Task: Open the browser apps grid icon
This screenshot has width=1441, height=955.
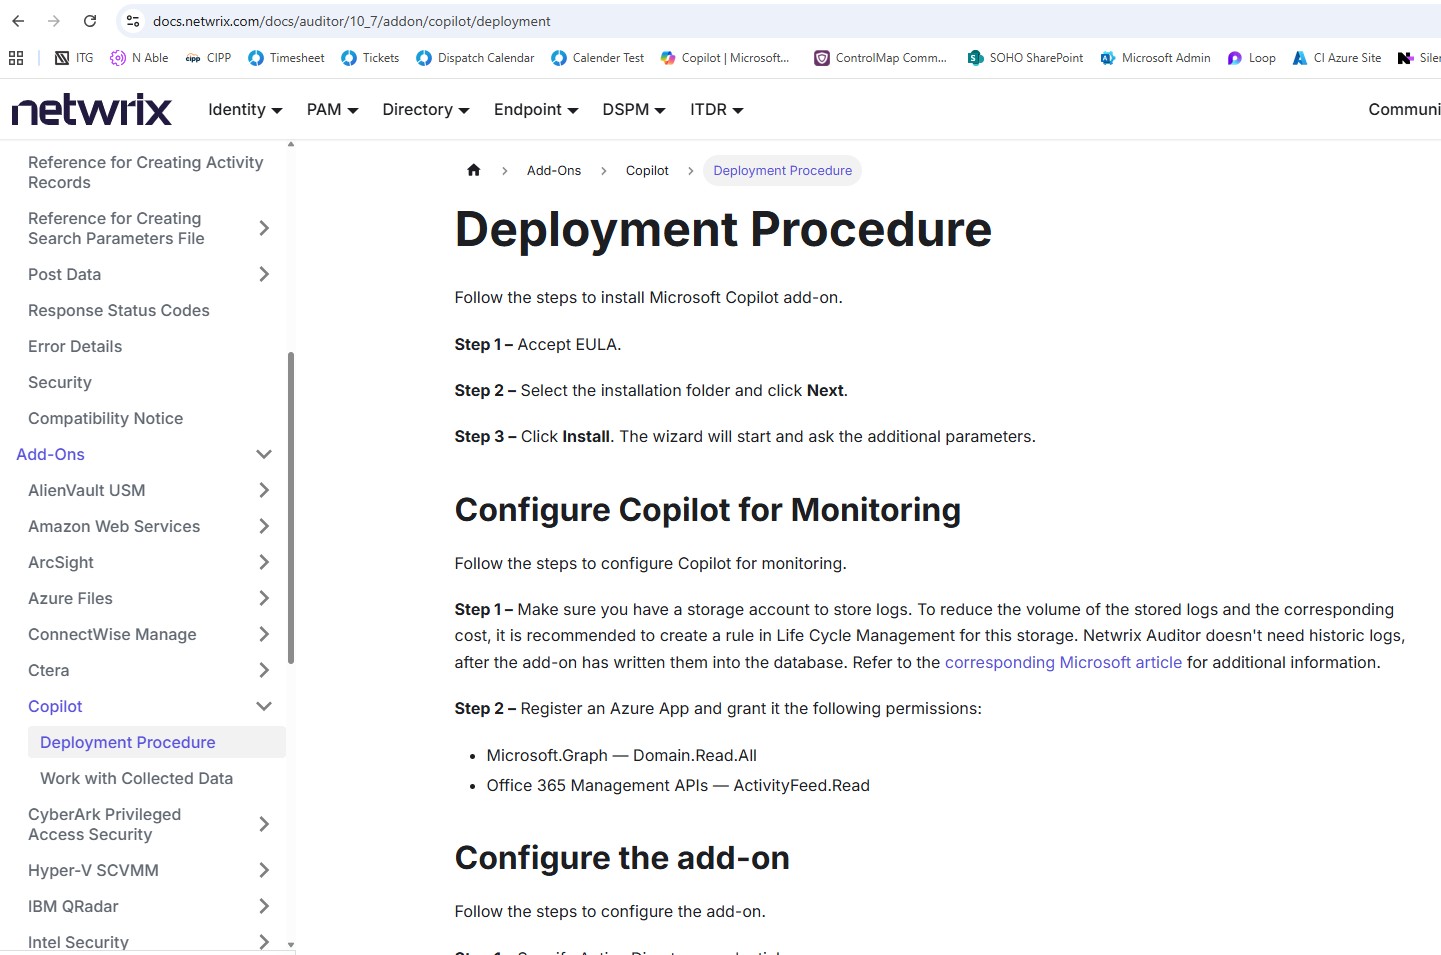Action: pos(16,58)
